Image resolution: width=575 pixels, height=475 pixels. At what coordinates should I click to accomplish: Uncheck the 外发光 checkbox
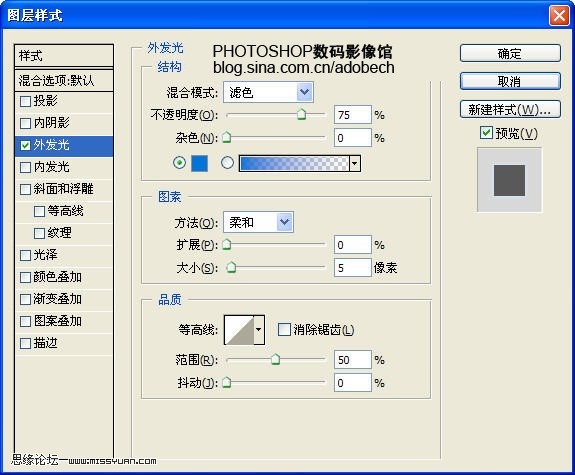point(25,146)
